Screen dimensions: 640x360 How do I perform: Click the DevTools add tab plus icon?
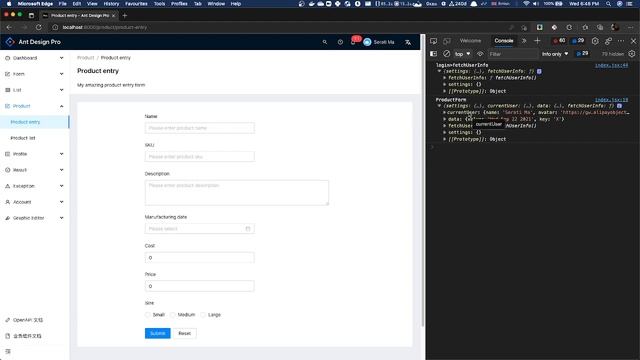coord(537,41)
